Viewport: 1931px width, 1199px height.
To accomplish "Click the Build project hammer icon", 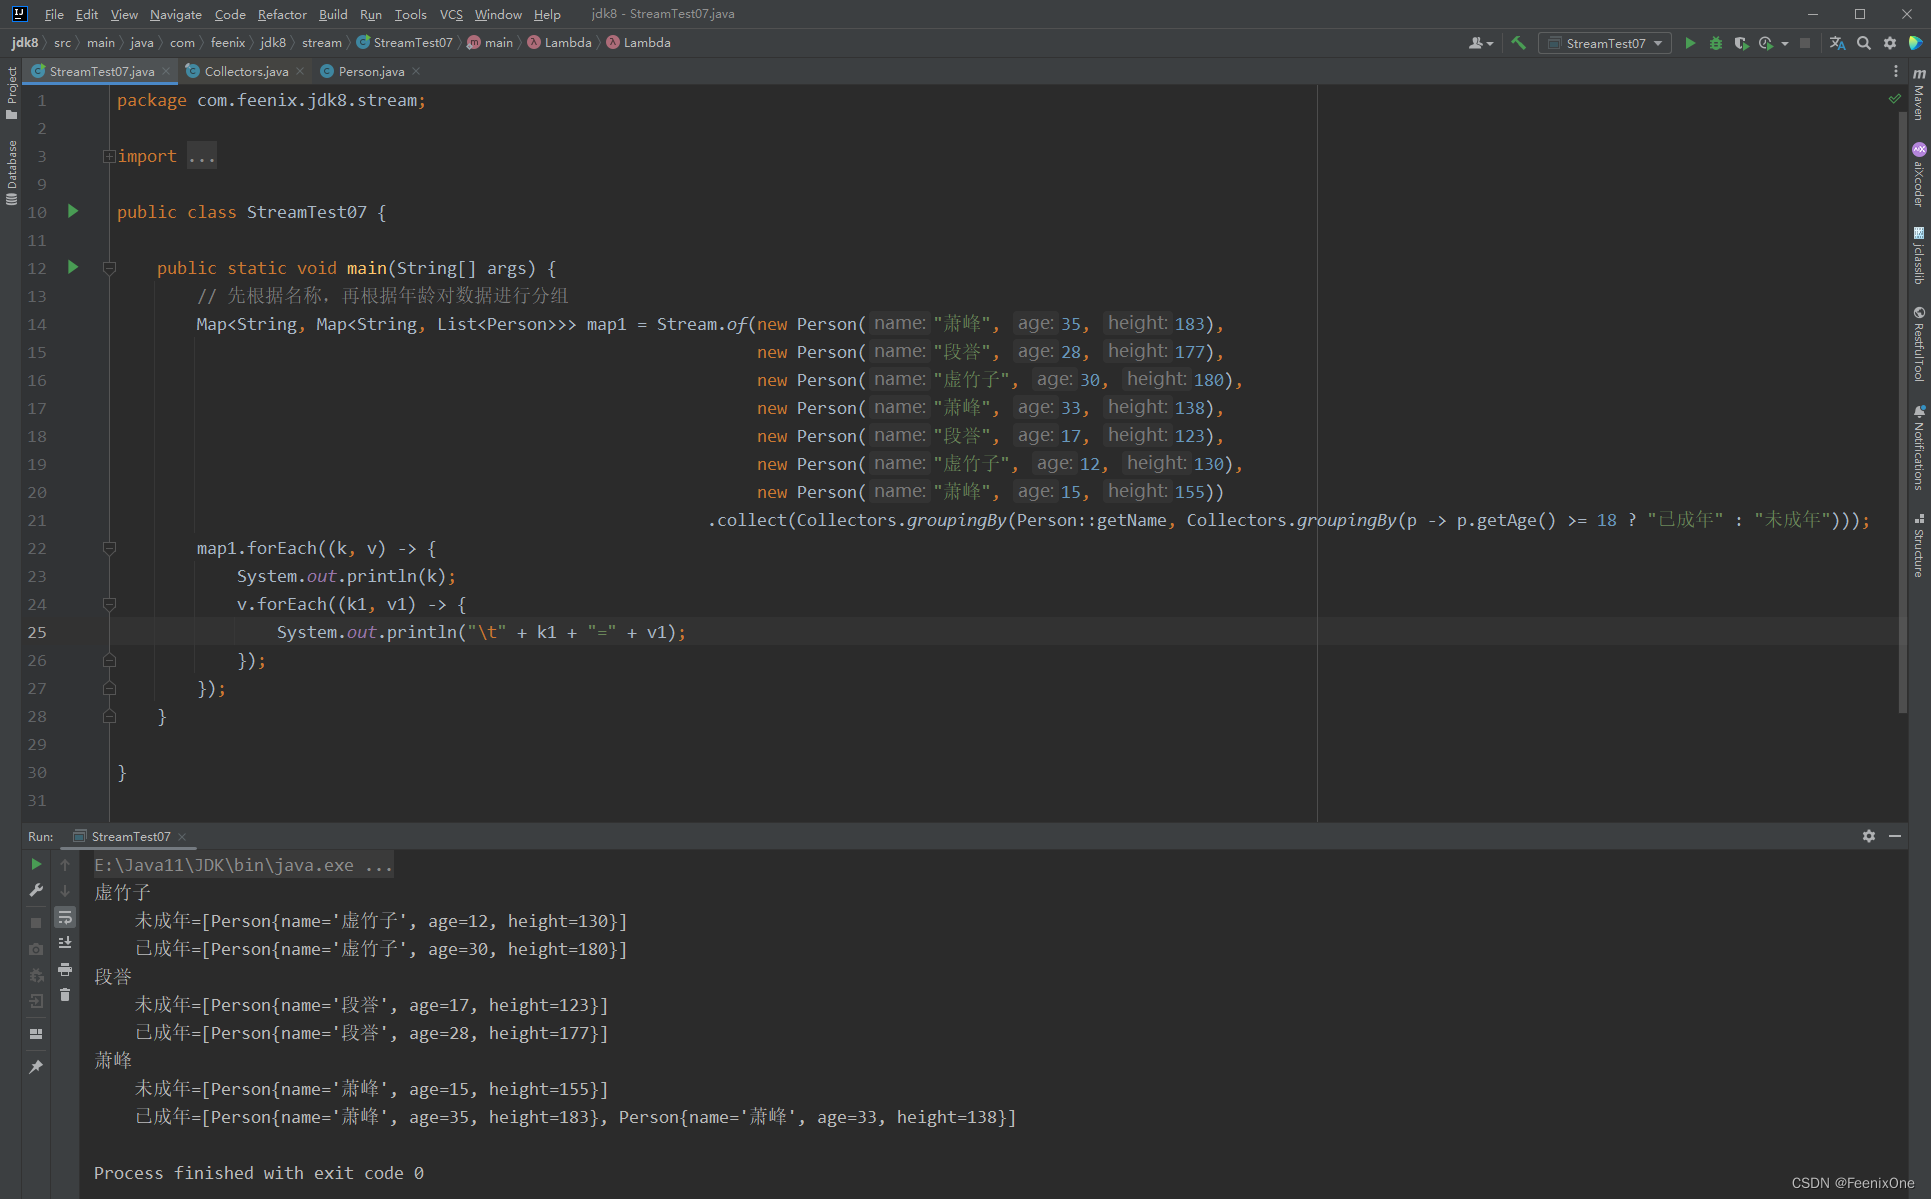I will click(1518, 43).
